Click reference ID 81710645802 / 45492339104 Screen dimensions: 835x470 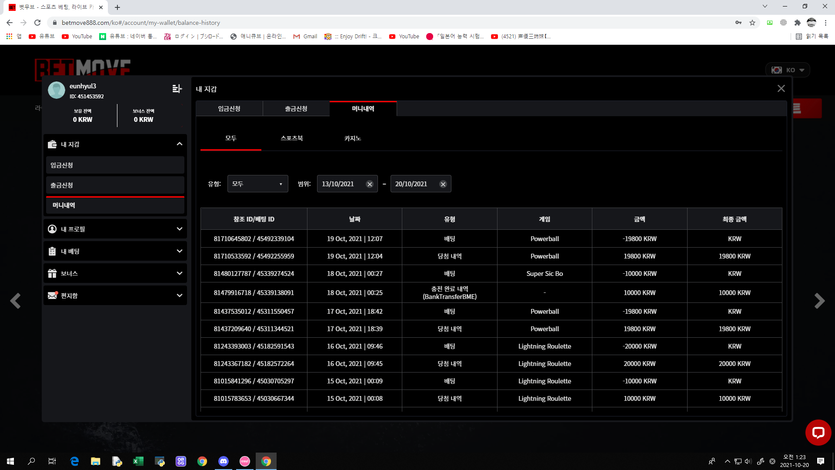point(253,239)
